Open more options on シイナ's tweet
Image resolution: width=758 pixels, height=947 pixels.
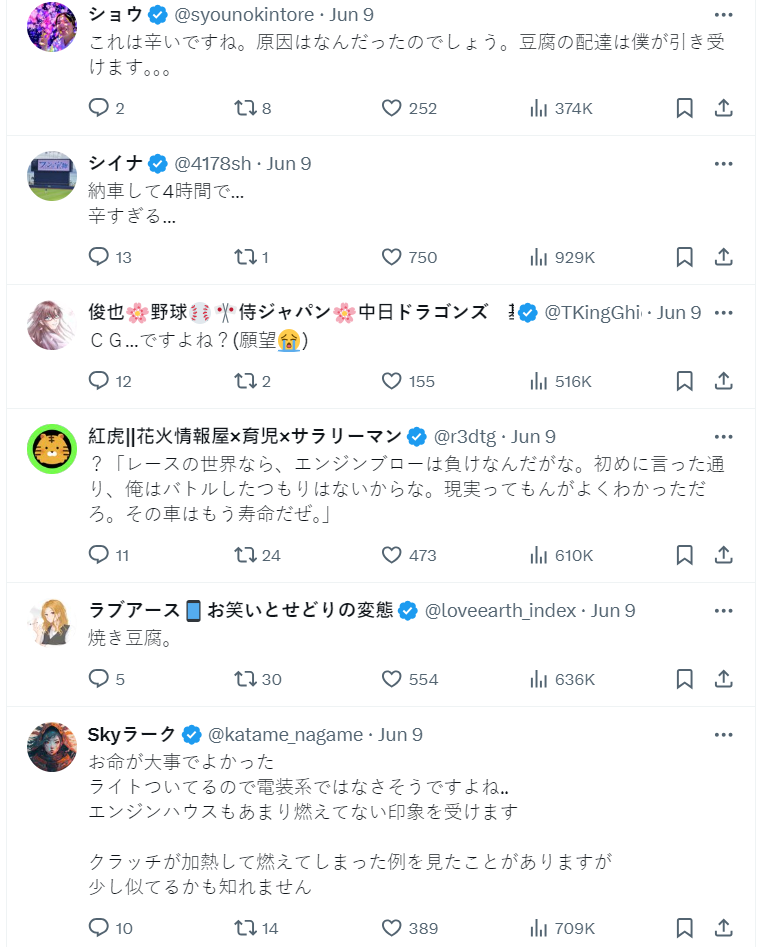pos(724,163)
